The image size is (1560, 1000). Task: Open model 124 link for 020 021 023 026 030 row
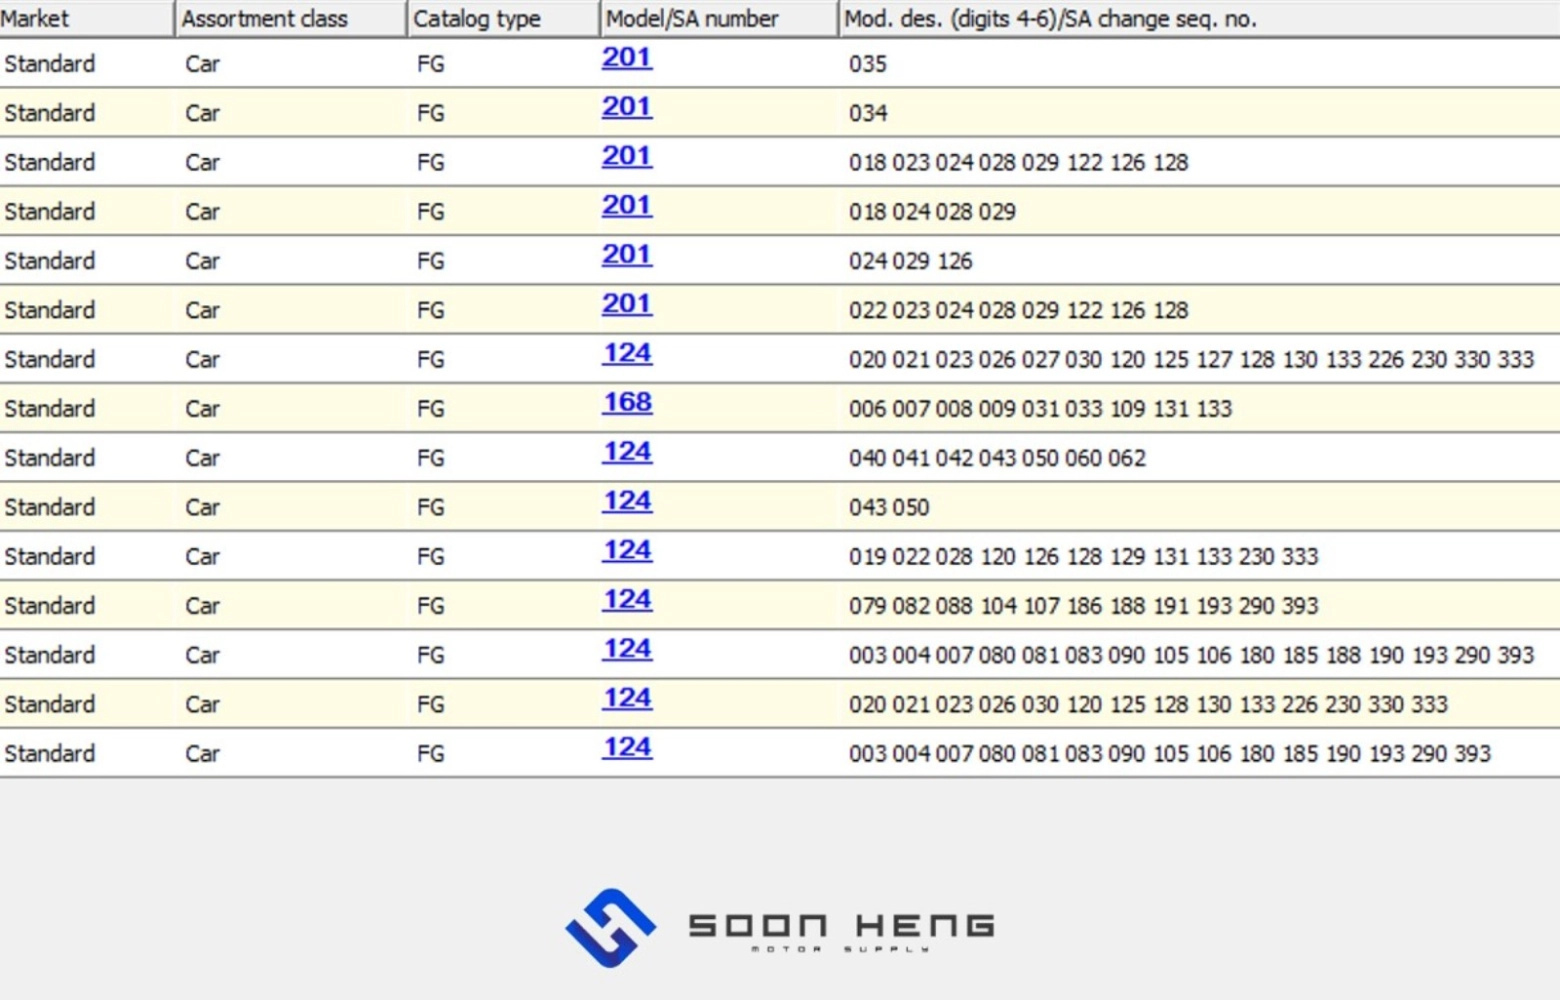pyautogui.click(x=627, y=698)
